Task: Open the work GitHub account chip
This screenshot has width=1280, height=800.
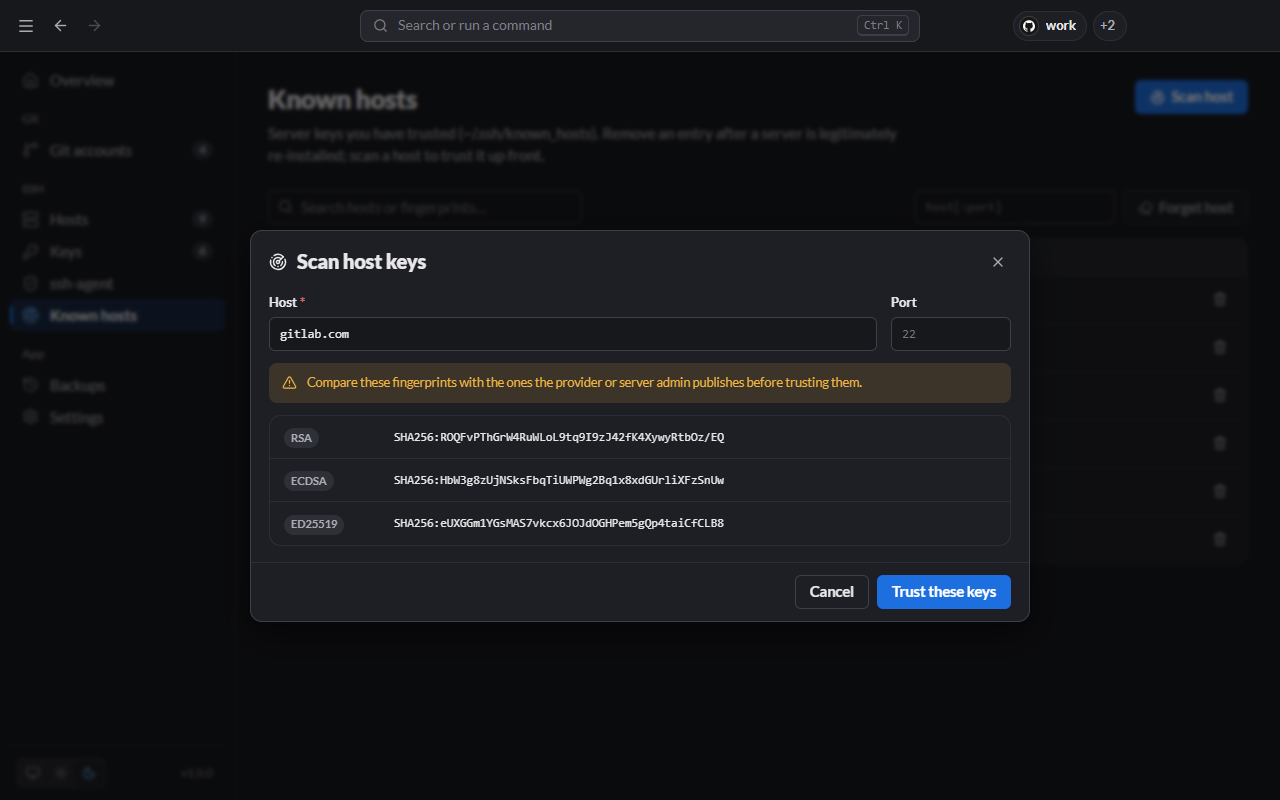Action: coord(1050,26)
